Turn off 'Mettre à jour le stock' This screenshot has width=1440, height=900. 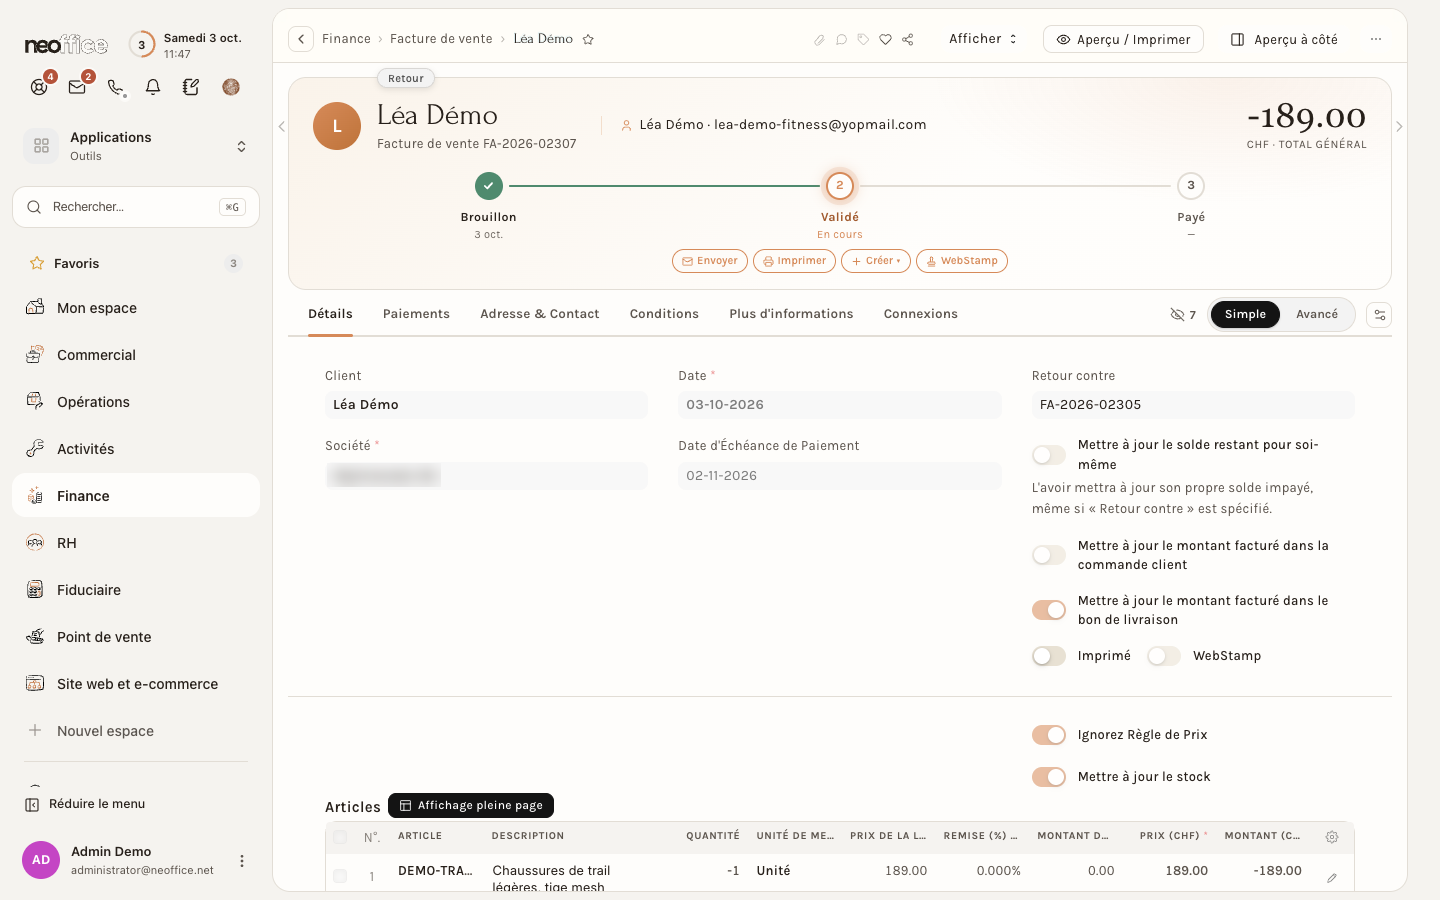(1049, 777)
